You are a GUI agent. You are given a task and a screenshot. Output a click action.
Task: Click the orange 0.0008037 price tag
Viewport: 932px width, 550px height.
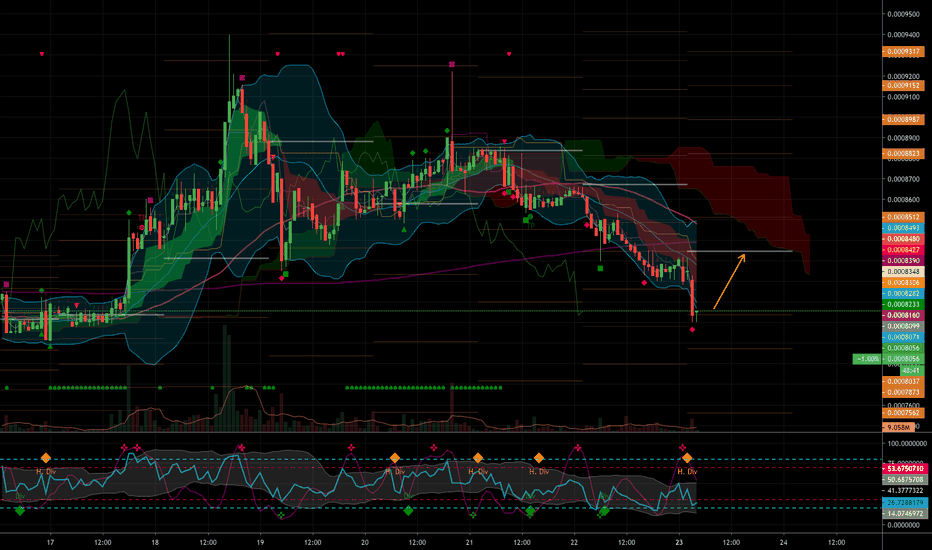903,381
